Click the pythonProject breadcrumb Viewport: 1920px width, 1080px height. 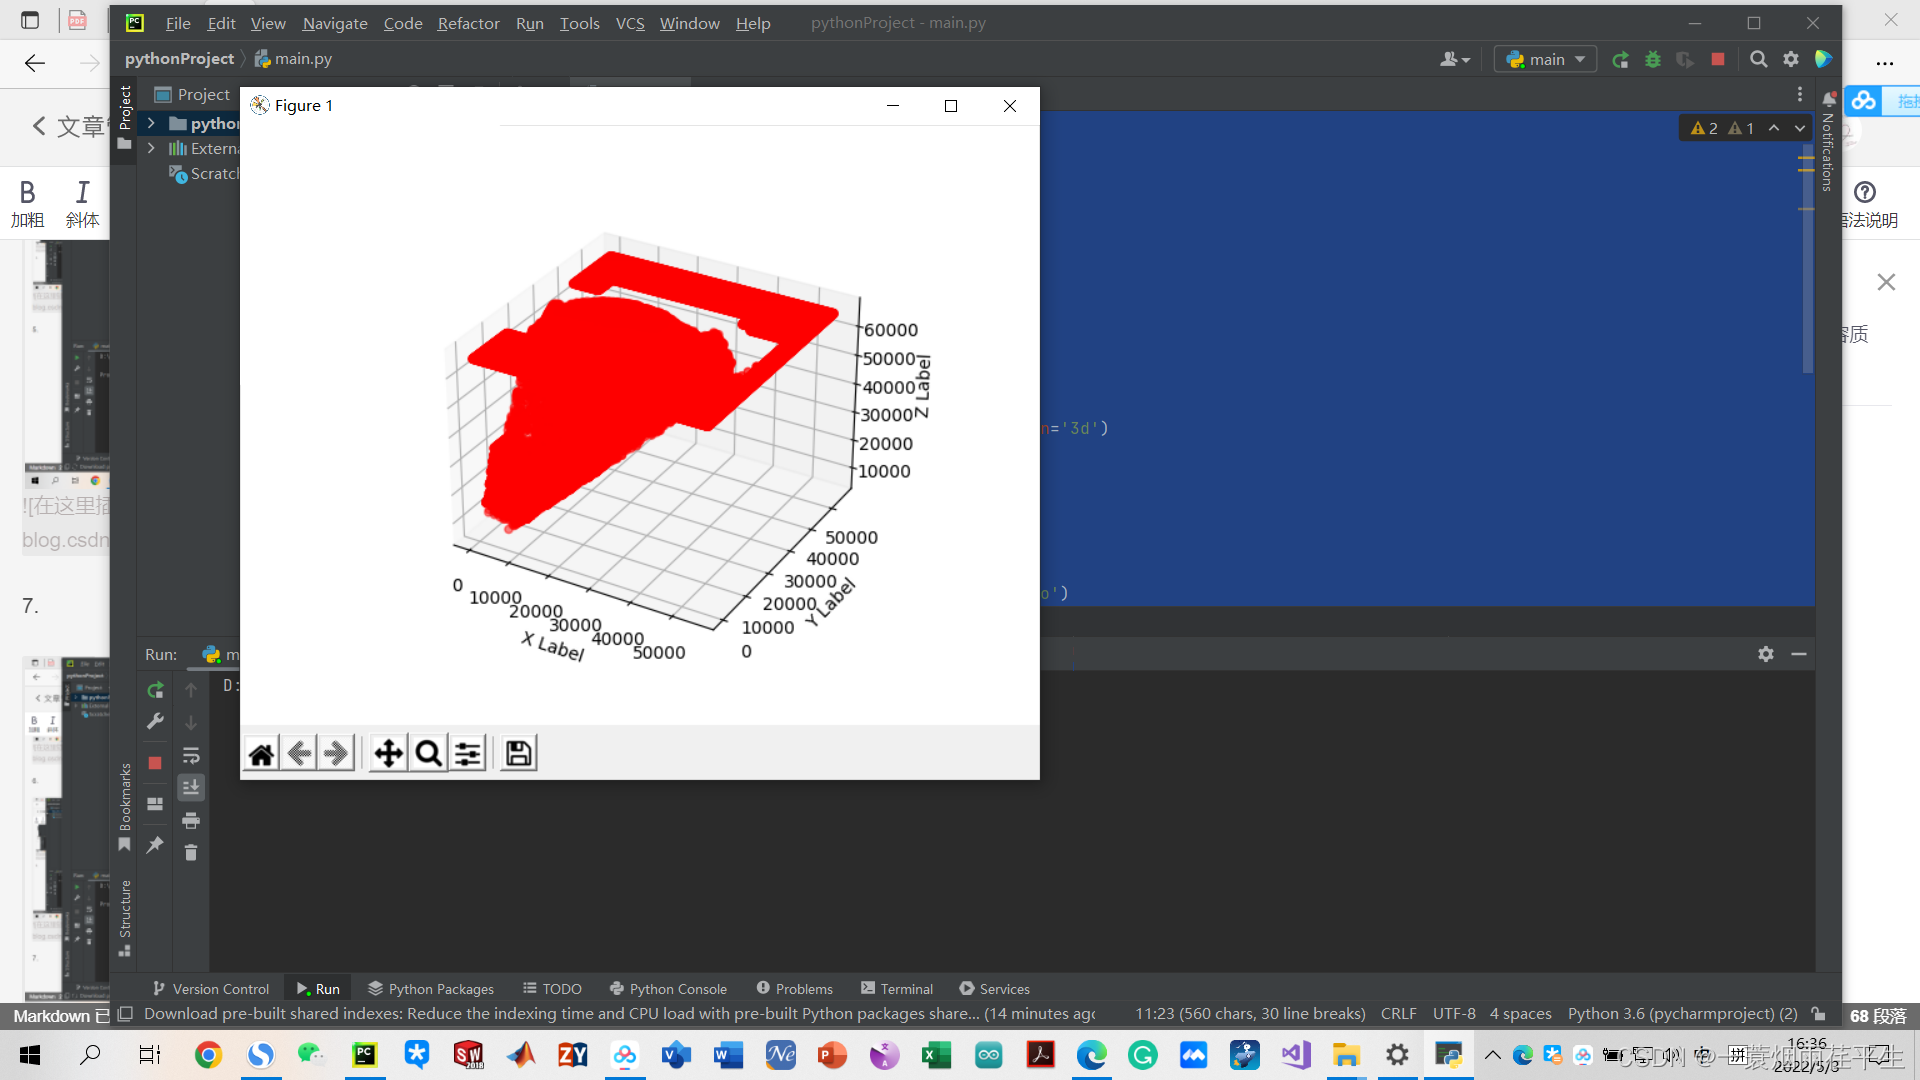point(179,59)
